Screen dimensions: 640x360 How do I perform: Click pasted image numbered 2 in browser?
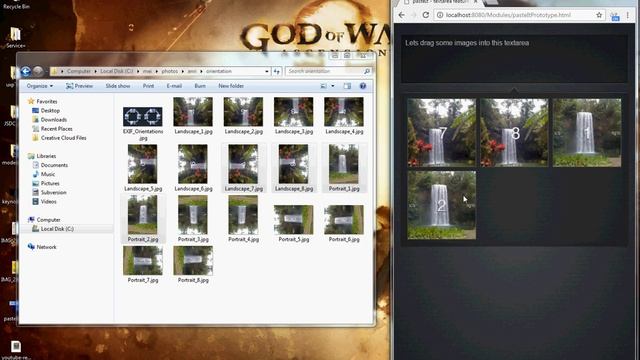point(441,205)
